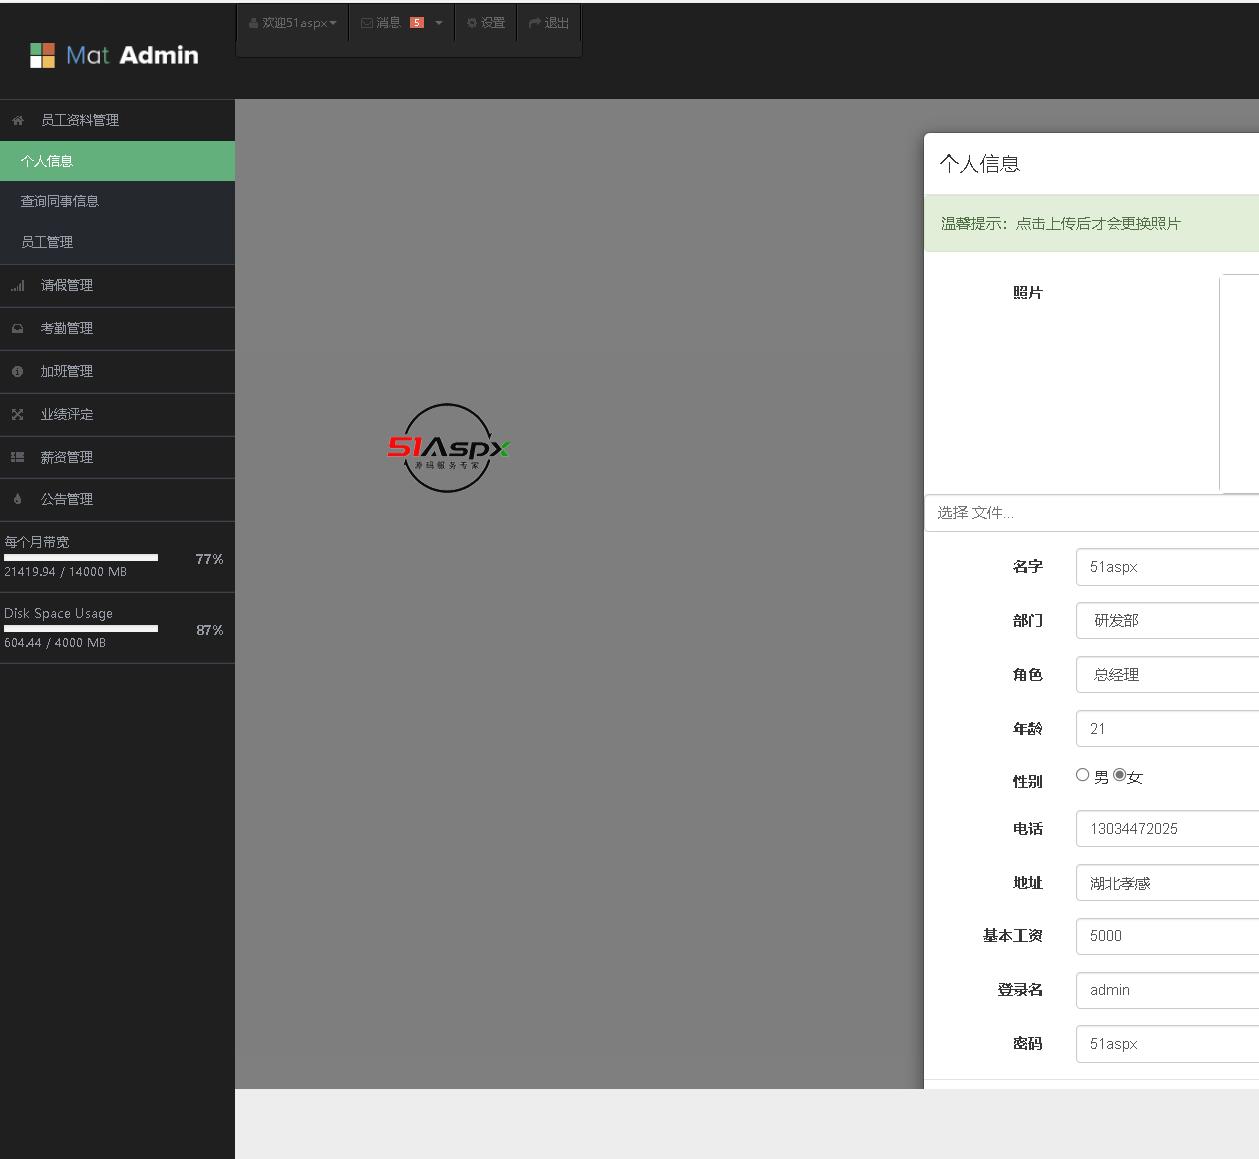Open the 公告管理 menu
This screenshot has width=1259, height=1159.
click(117, 499)
